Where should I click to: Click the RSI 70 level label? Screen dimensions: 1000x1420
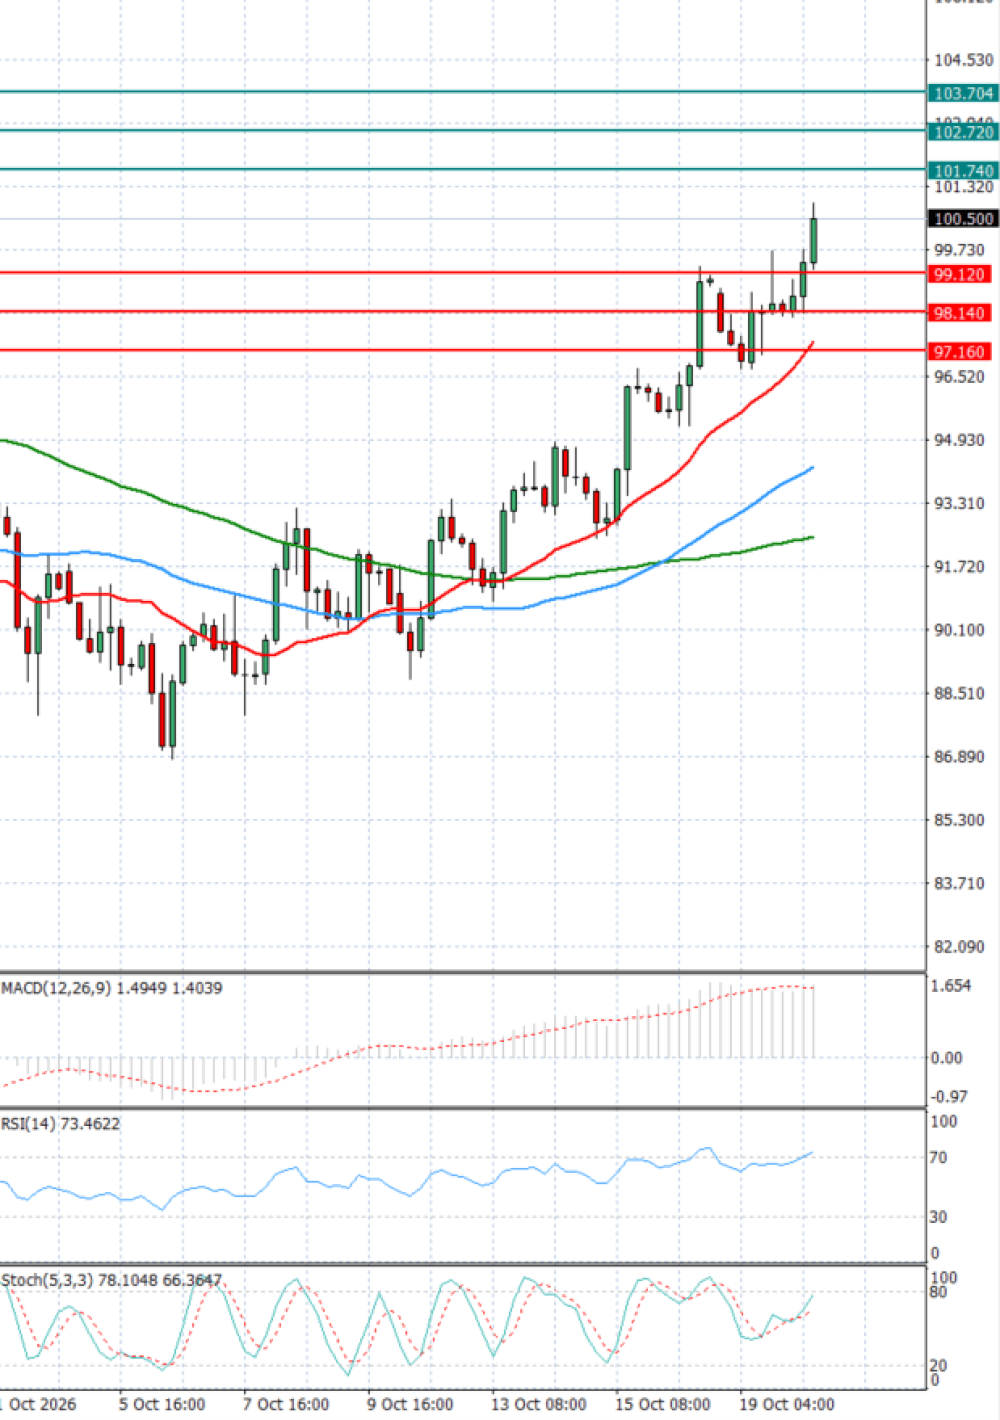click(938, 1158)
